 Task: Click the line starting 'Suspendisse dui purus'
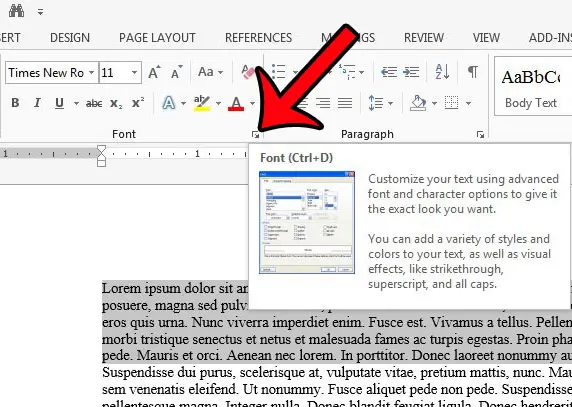point(337,373)
